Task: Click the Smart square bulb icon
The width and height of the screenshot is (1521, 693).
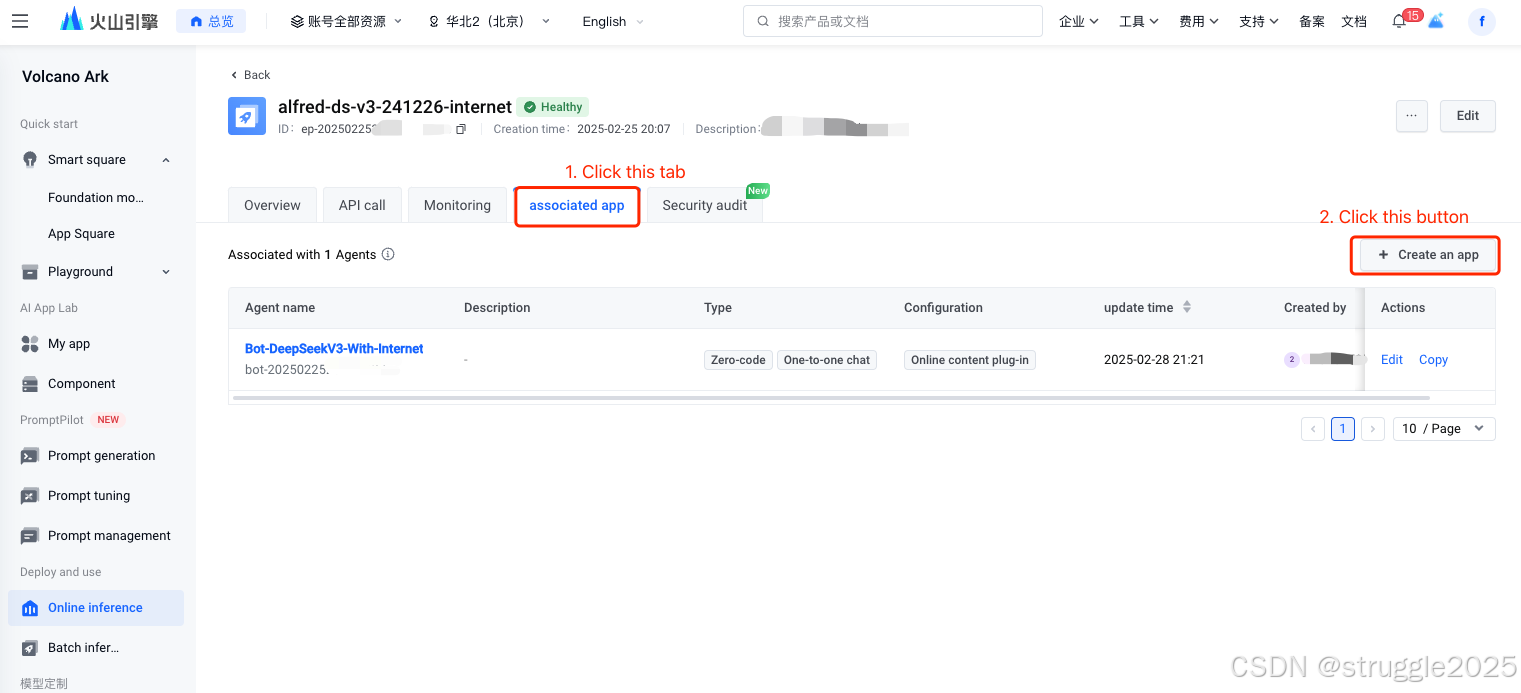Action: [30, 160]
